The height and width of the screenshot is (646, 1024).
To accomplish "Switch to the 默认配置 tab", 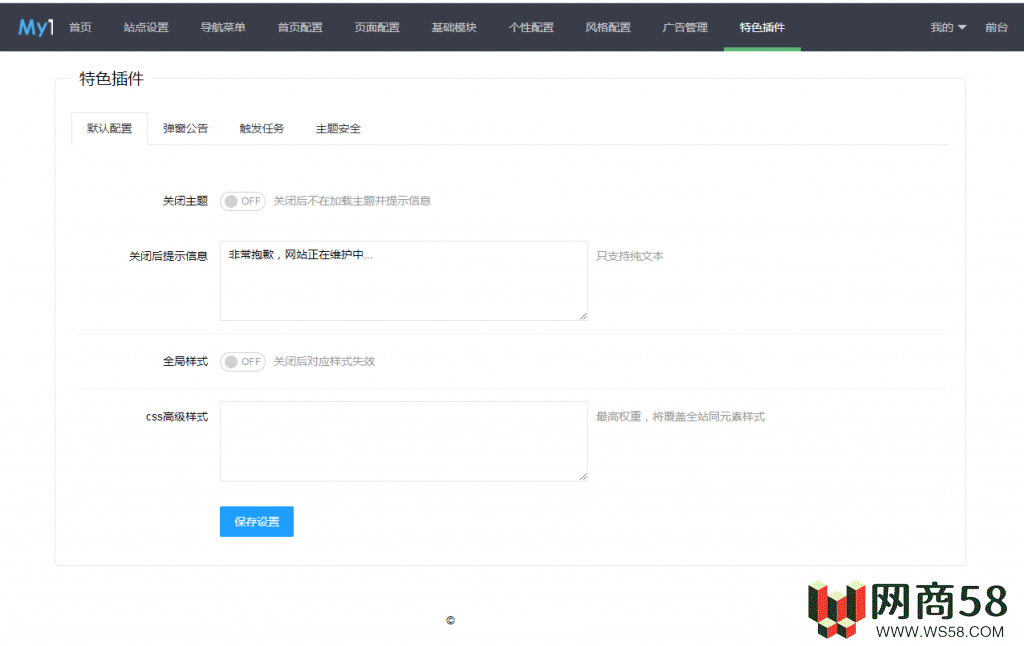I will tap(109, 128).
